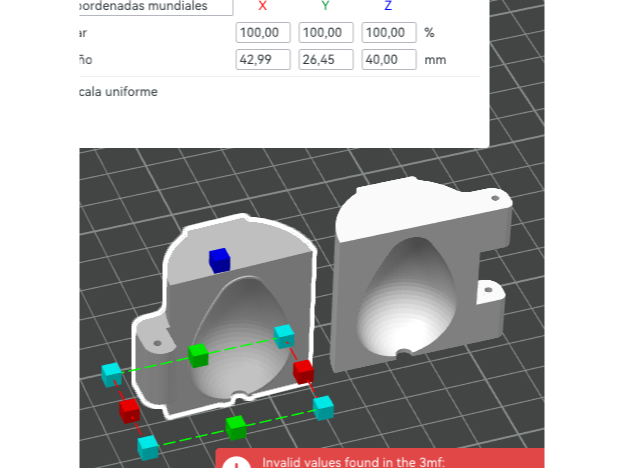This screenshot has height=468, width=624.
Task: Open the world coordinates dropdown
Action: [x=155, y=6]
